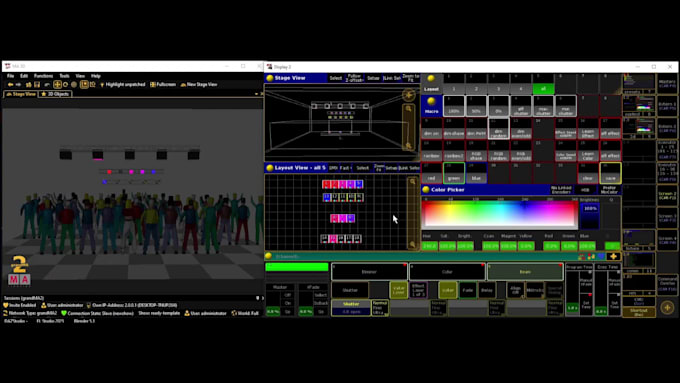
Task: Click Select in Stage View title bar
Action: click(335, 78)
